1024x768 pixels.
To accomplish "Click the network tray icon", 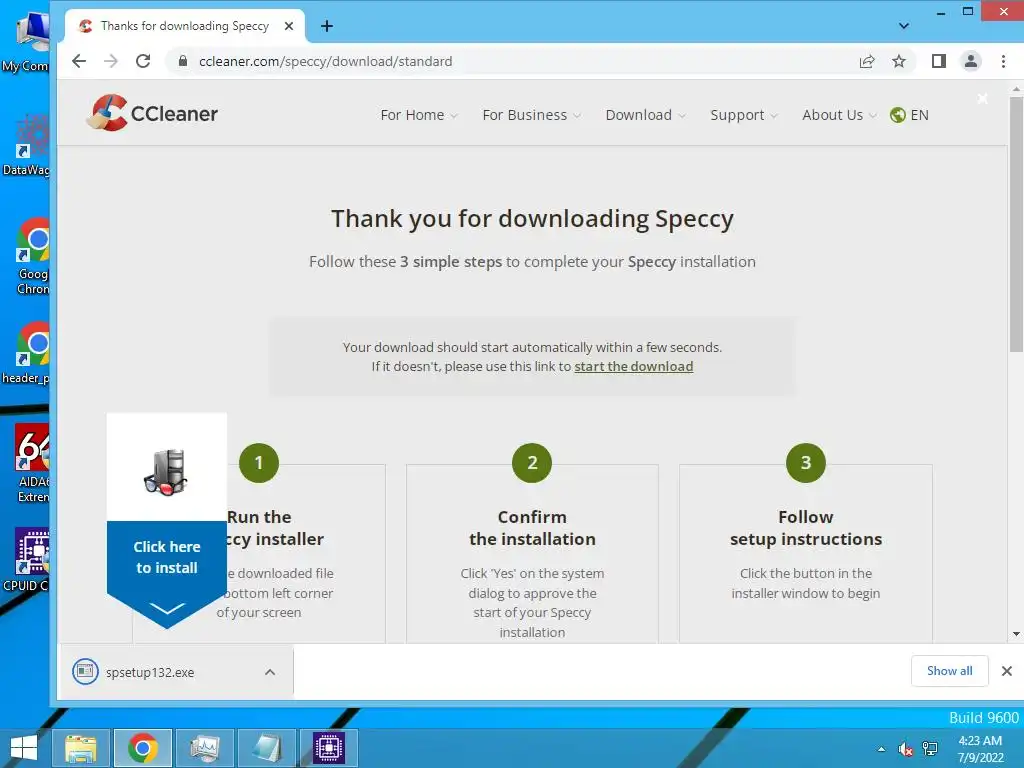I will (930, 749).
